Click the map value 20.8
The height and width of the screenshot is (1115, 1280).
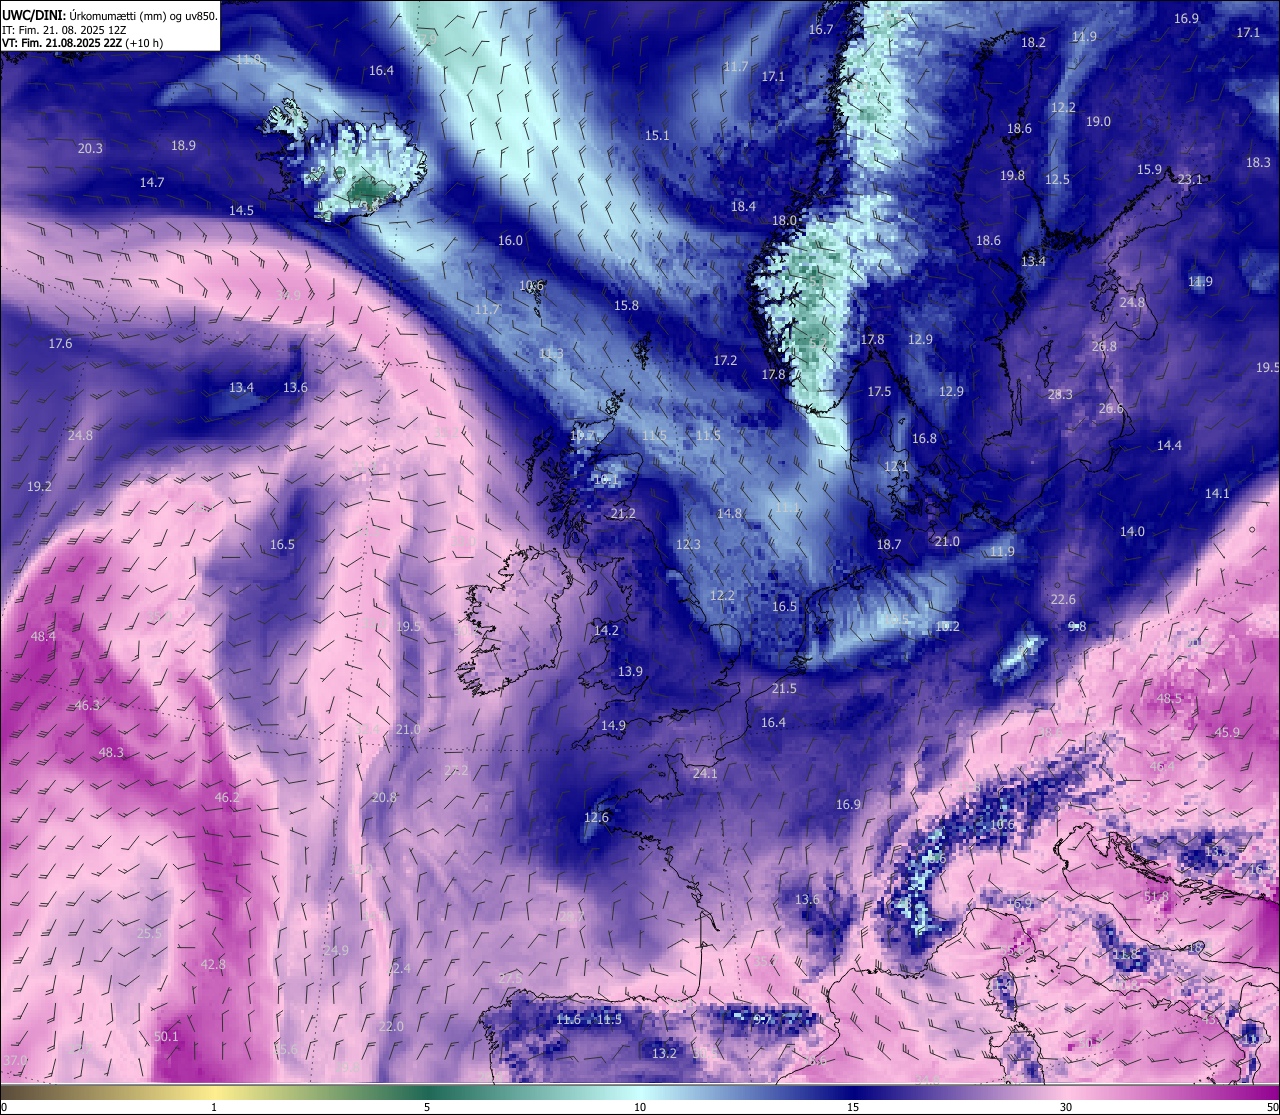pos(384,797)
